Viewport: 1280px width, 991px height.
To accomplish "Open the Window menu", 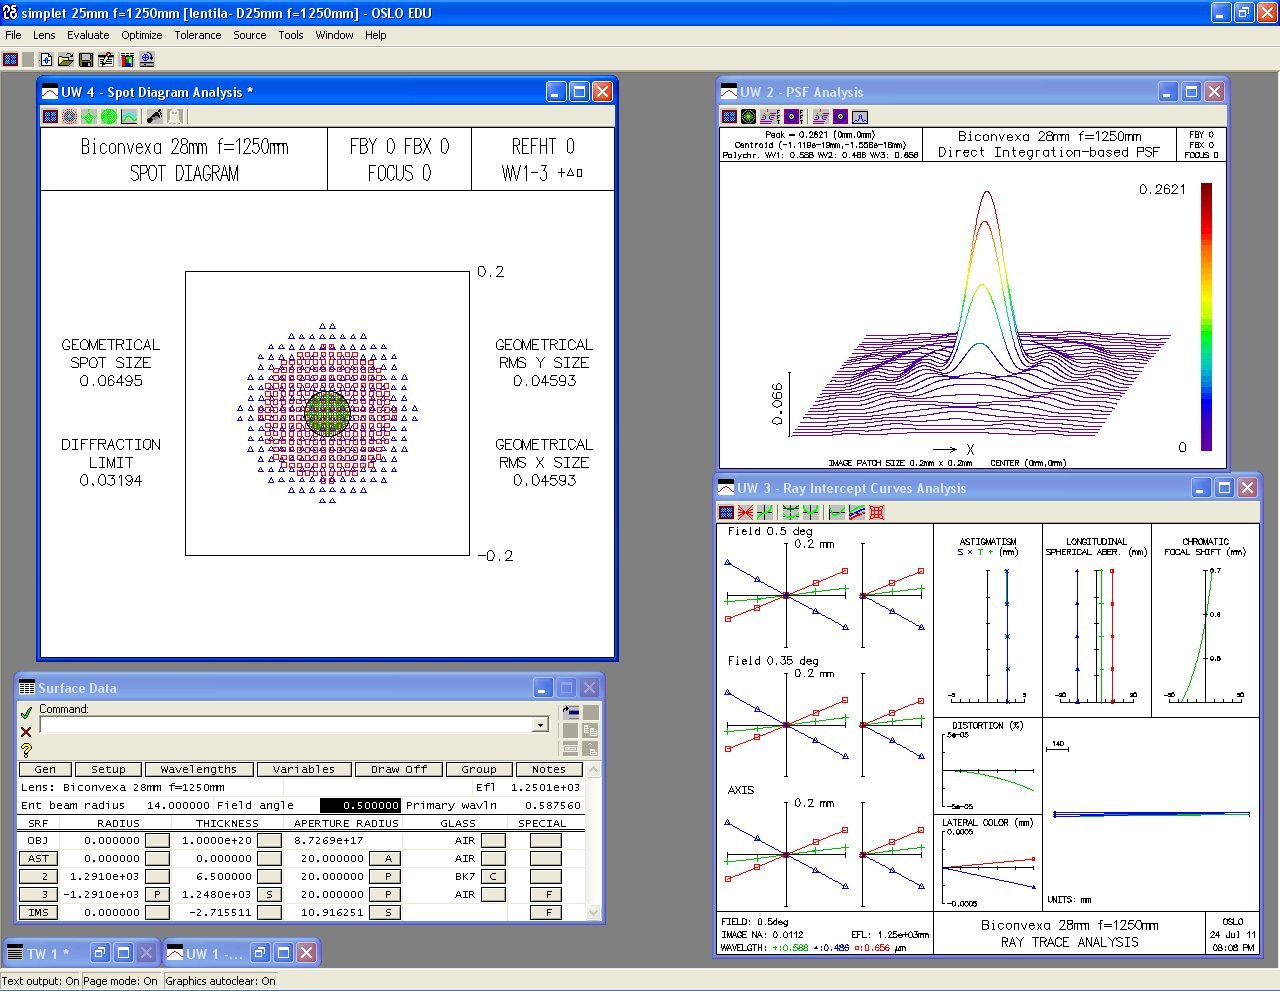I will tap(334, 35).
